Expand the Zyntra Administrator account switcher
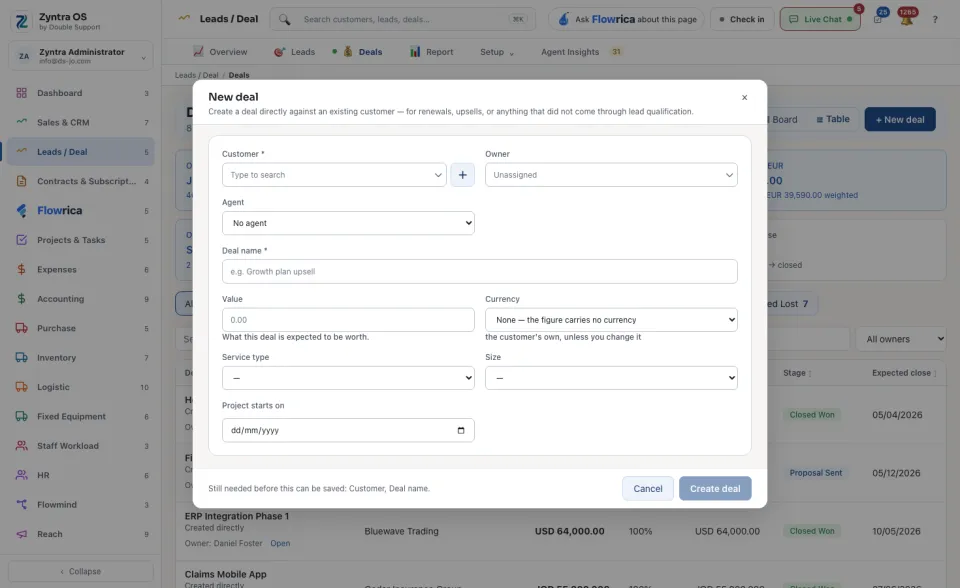Screen dimensions: 960x588 coord(81,56)
